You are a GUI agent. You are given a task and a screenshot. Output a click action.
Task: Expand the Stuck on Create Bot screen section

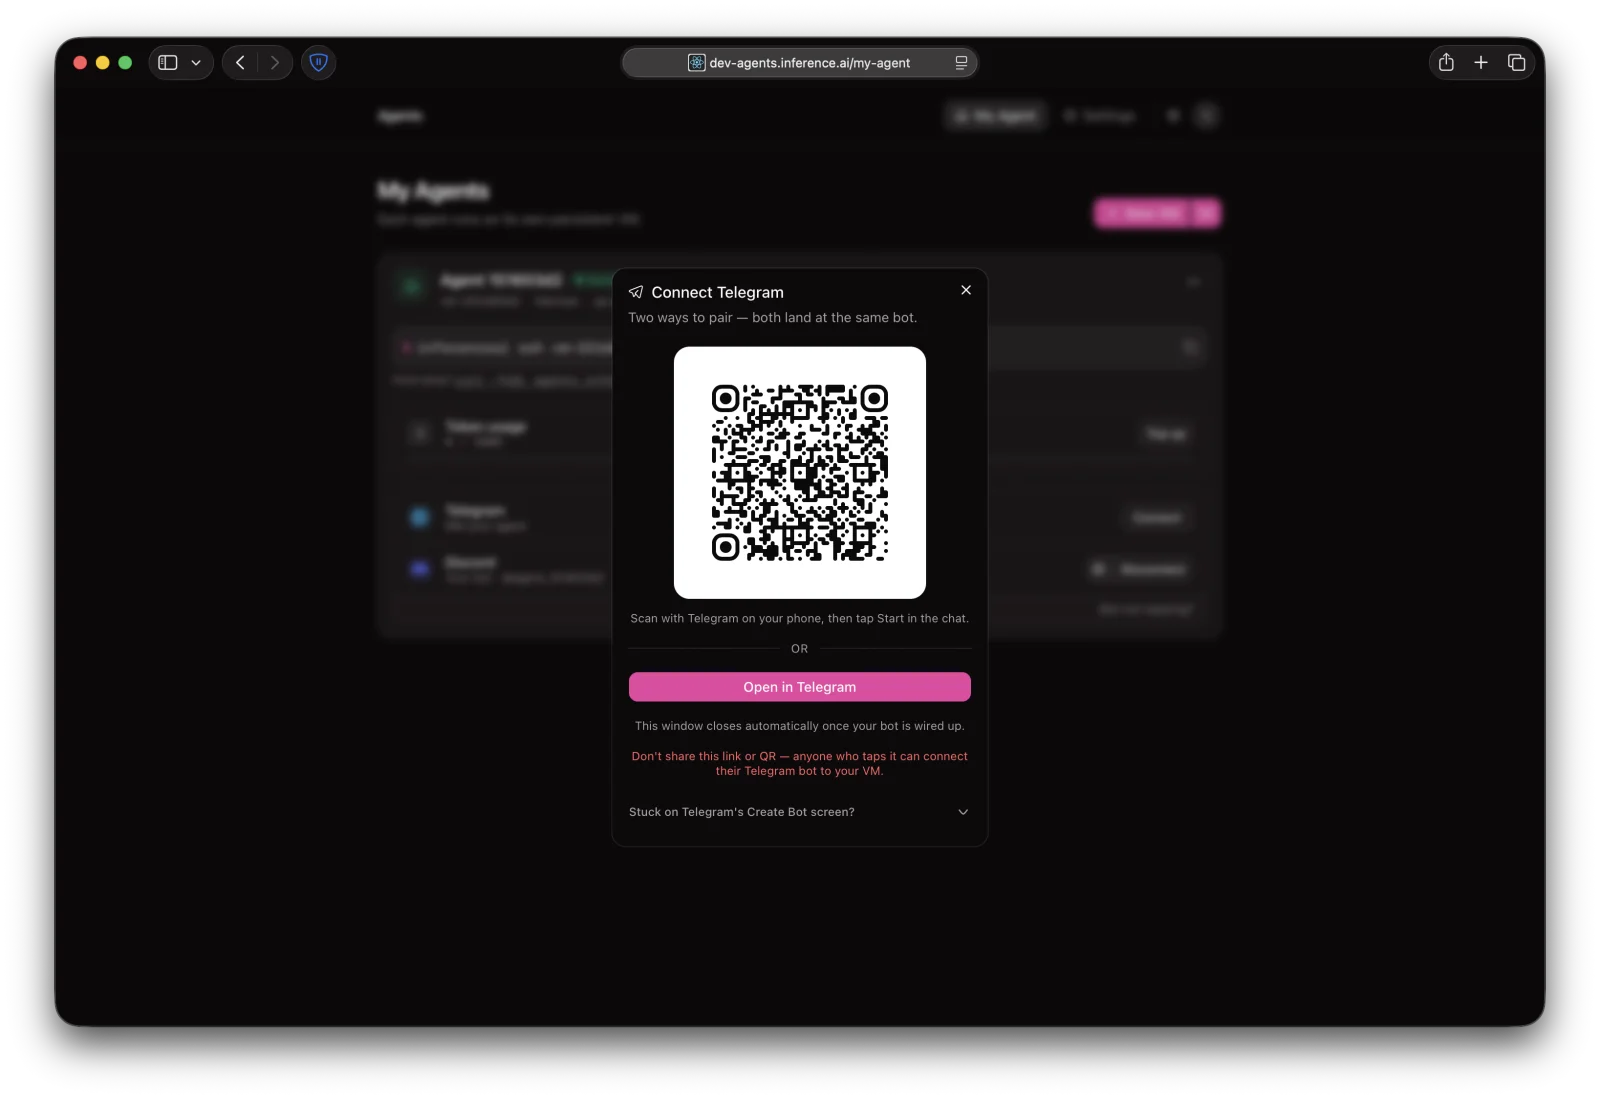point(800,812)
